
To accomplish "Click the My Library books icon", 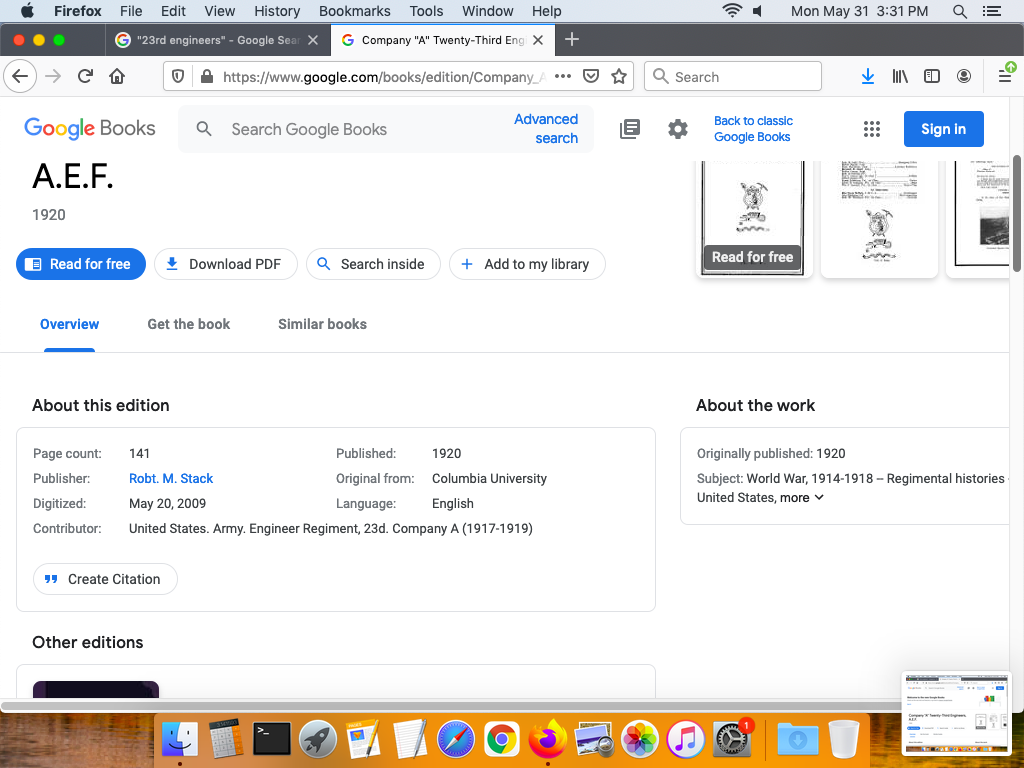I will point(630,129).
